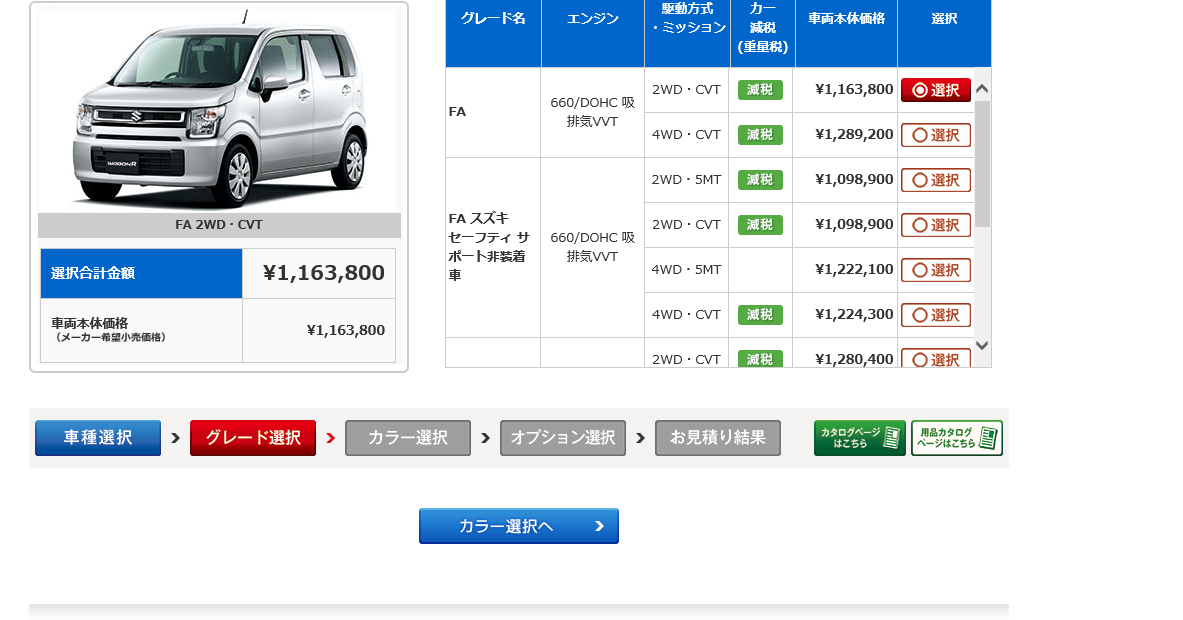Select the FA 4WD・CVT grade at ¥1,289,200
The image size is (1183, 620).
tap(936, 135)
